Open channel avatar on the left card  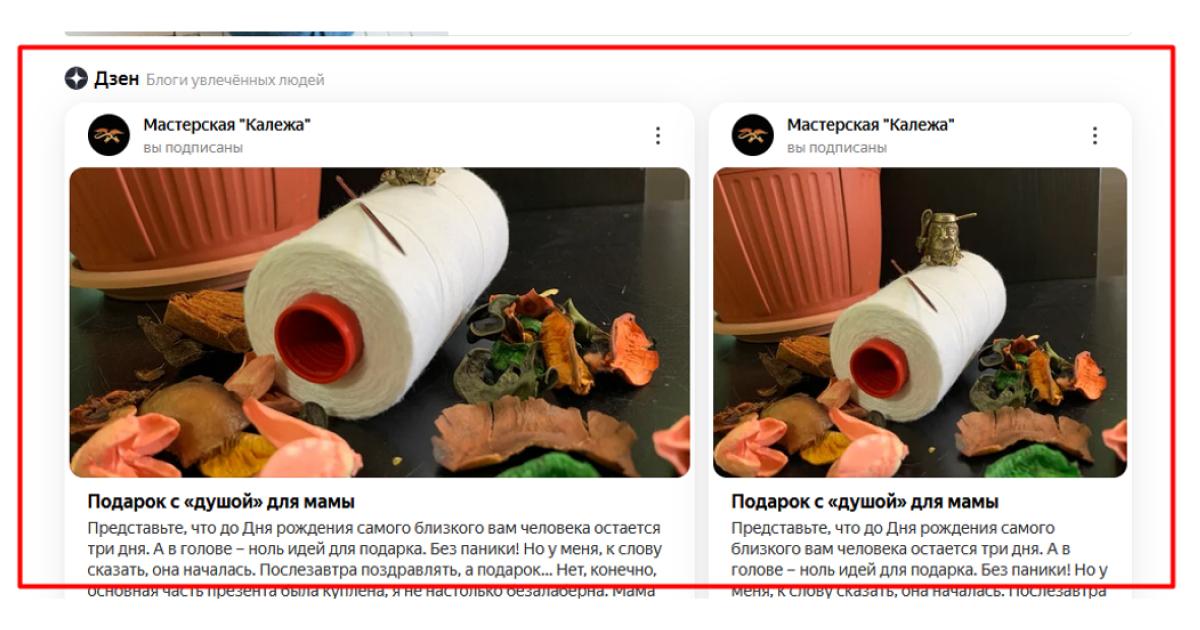(x=109, y=135)
